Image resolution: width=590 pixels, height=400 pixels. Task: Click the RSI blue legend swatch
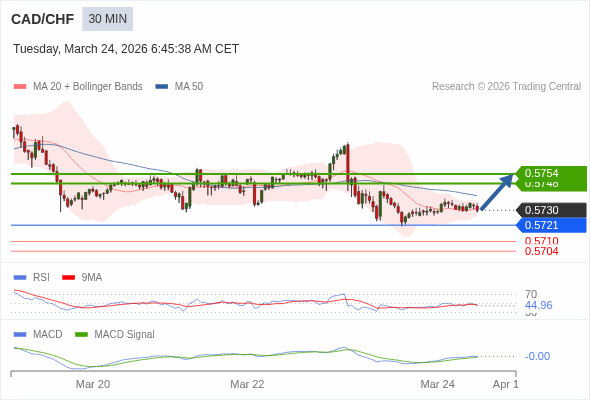click(20, 278)
